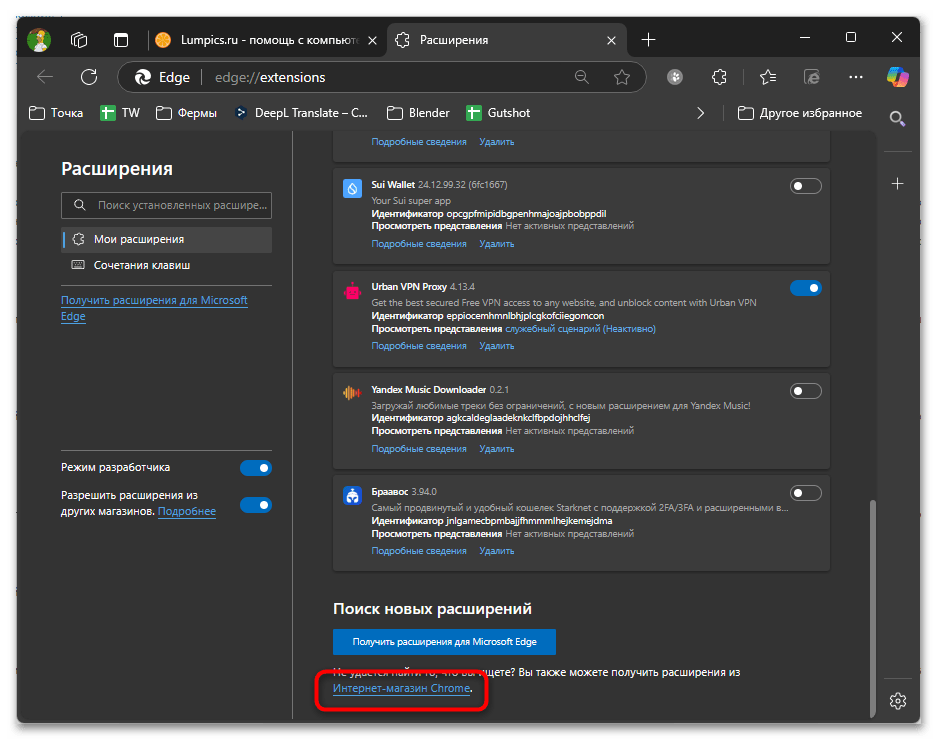Open the Blender bookmark folder

point(418,113)
